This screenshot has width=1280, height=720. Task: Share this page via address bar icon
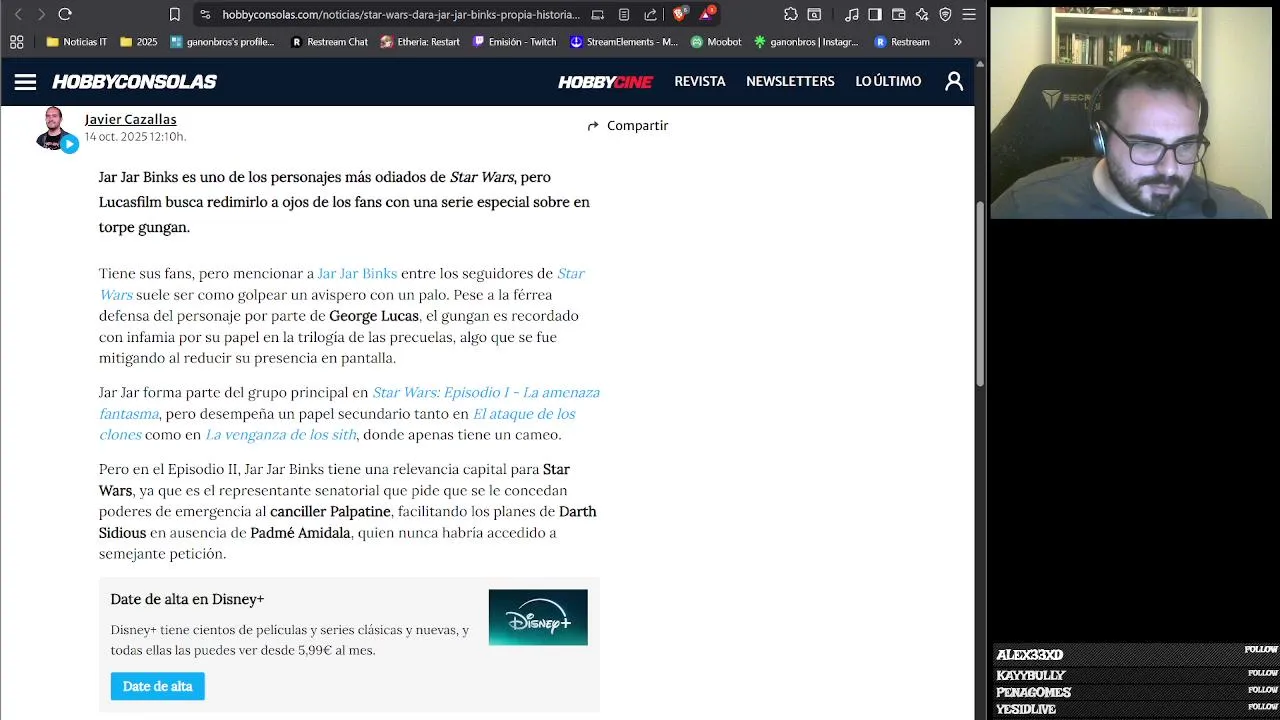[651, 14]
